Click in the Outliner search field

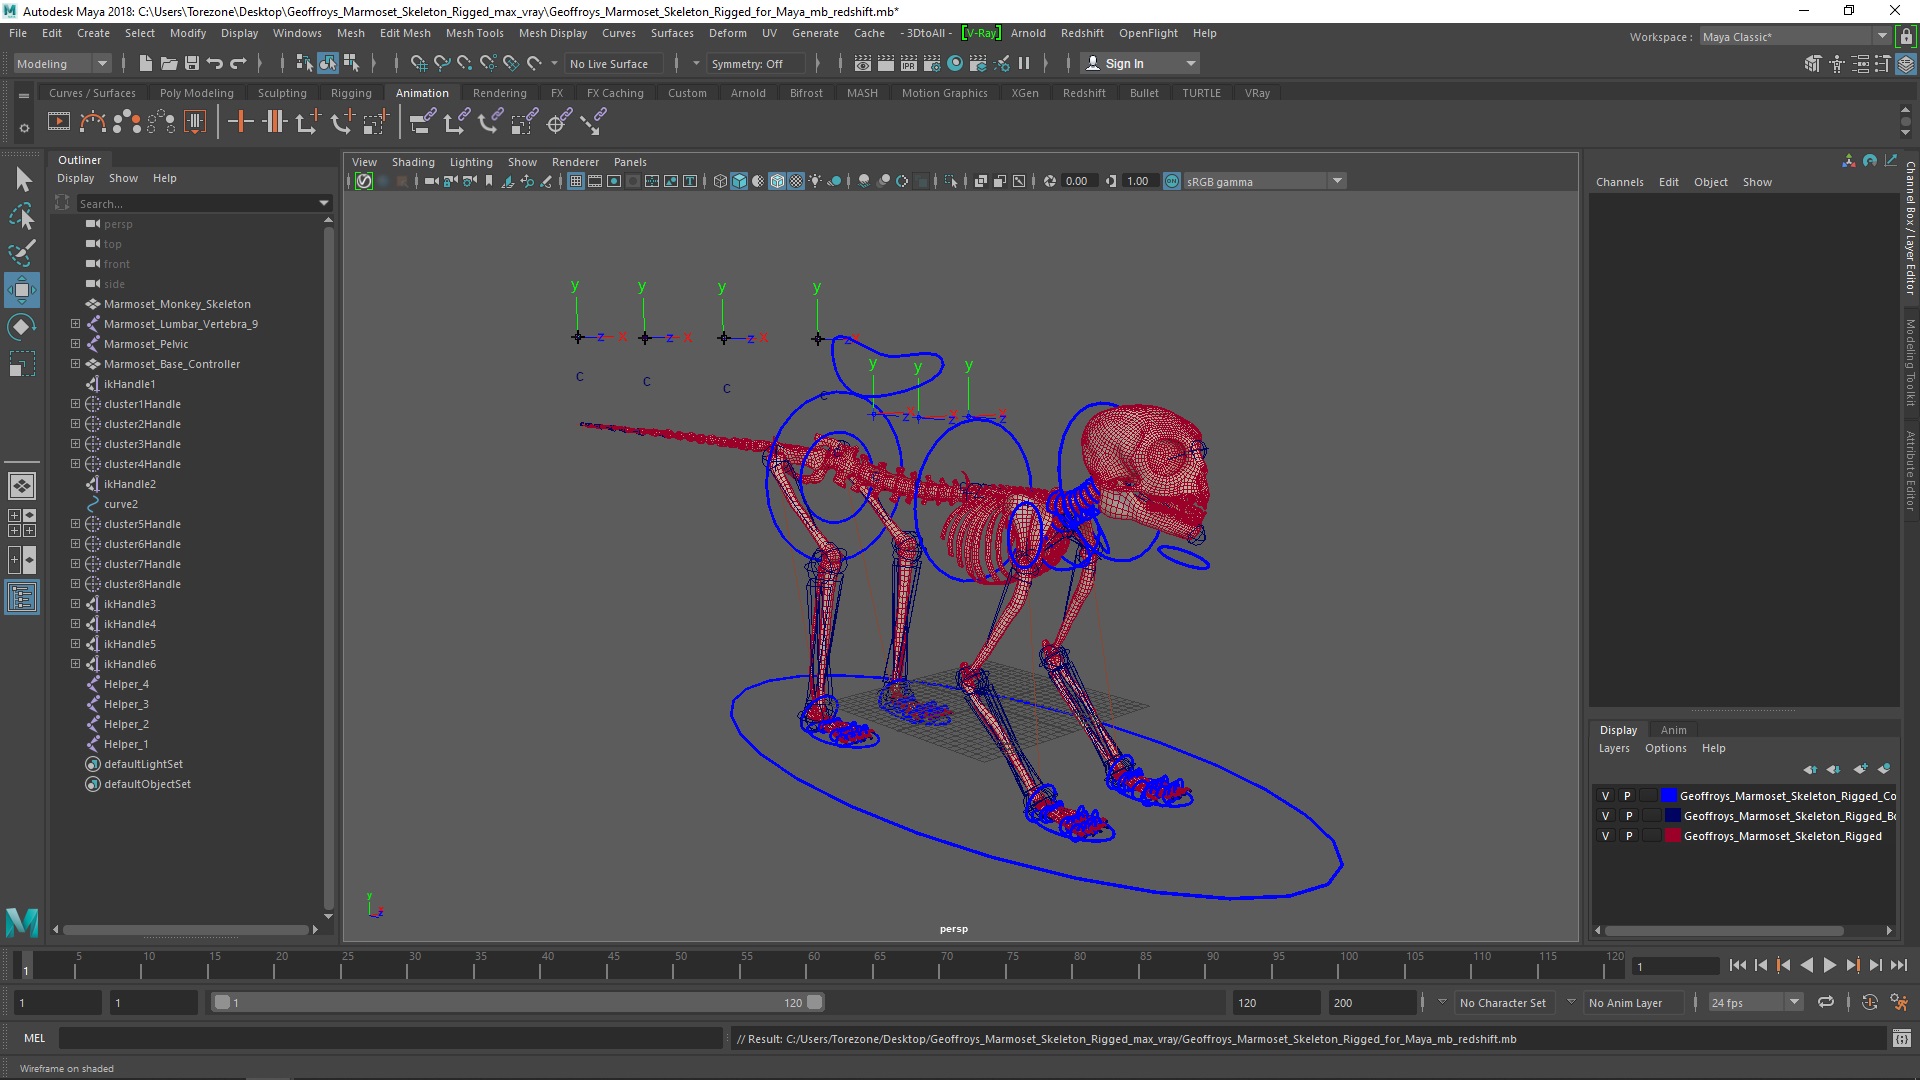coord(200,203)
